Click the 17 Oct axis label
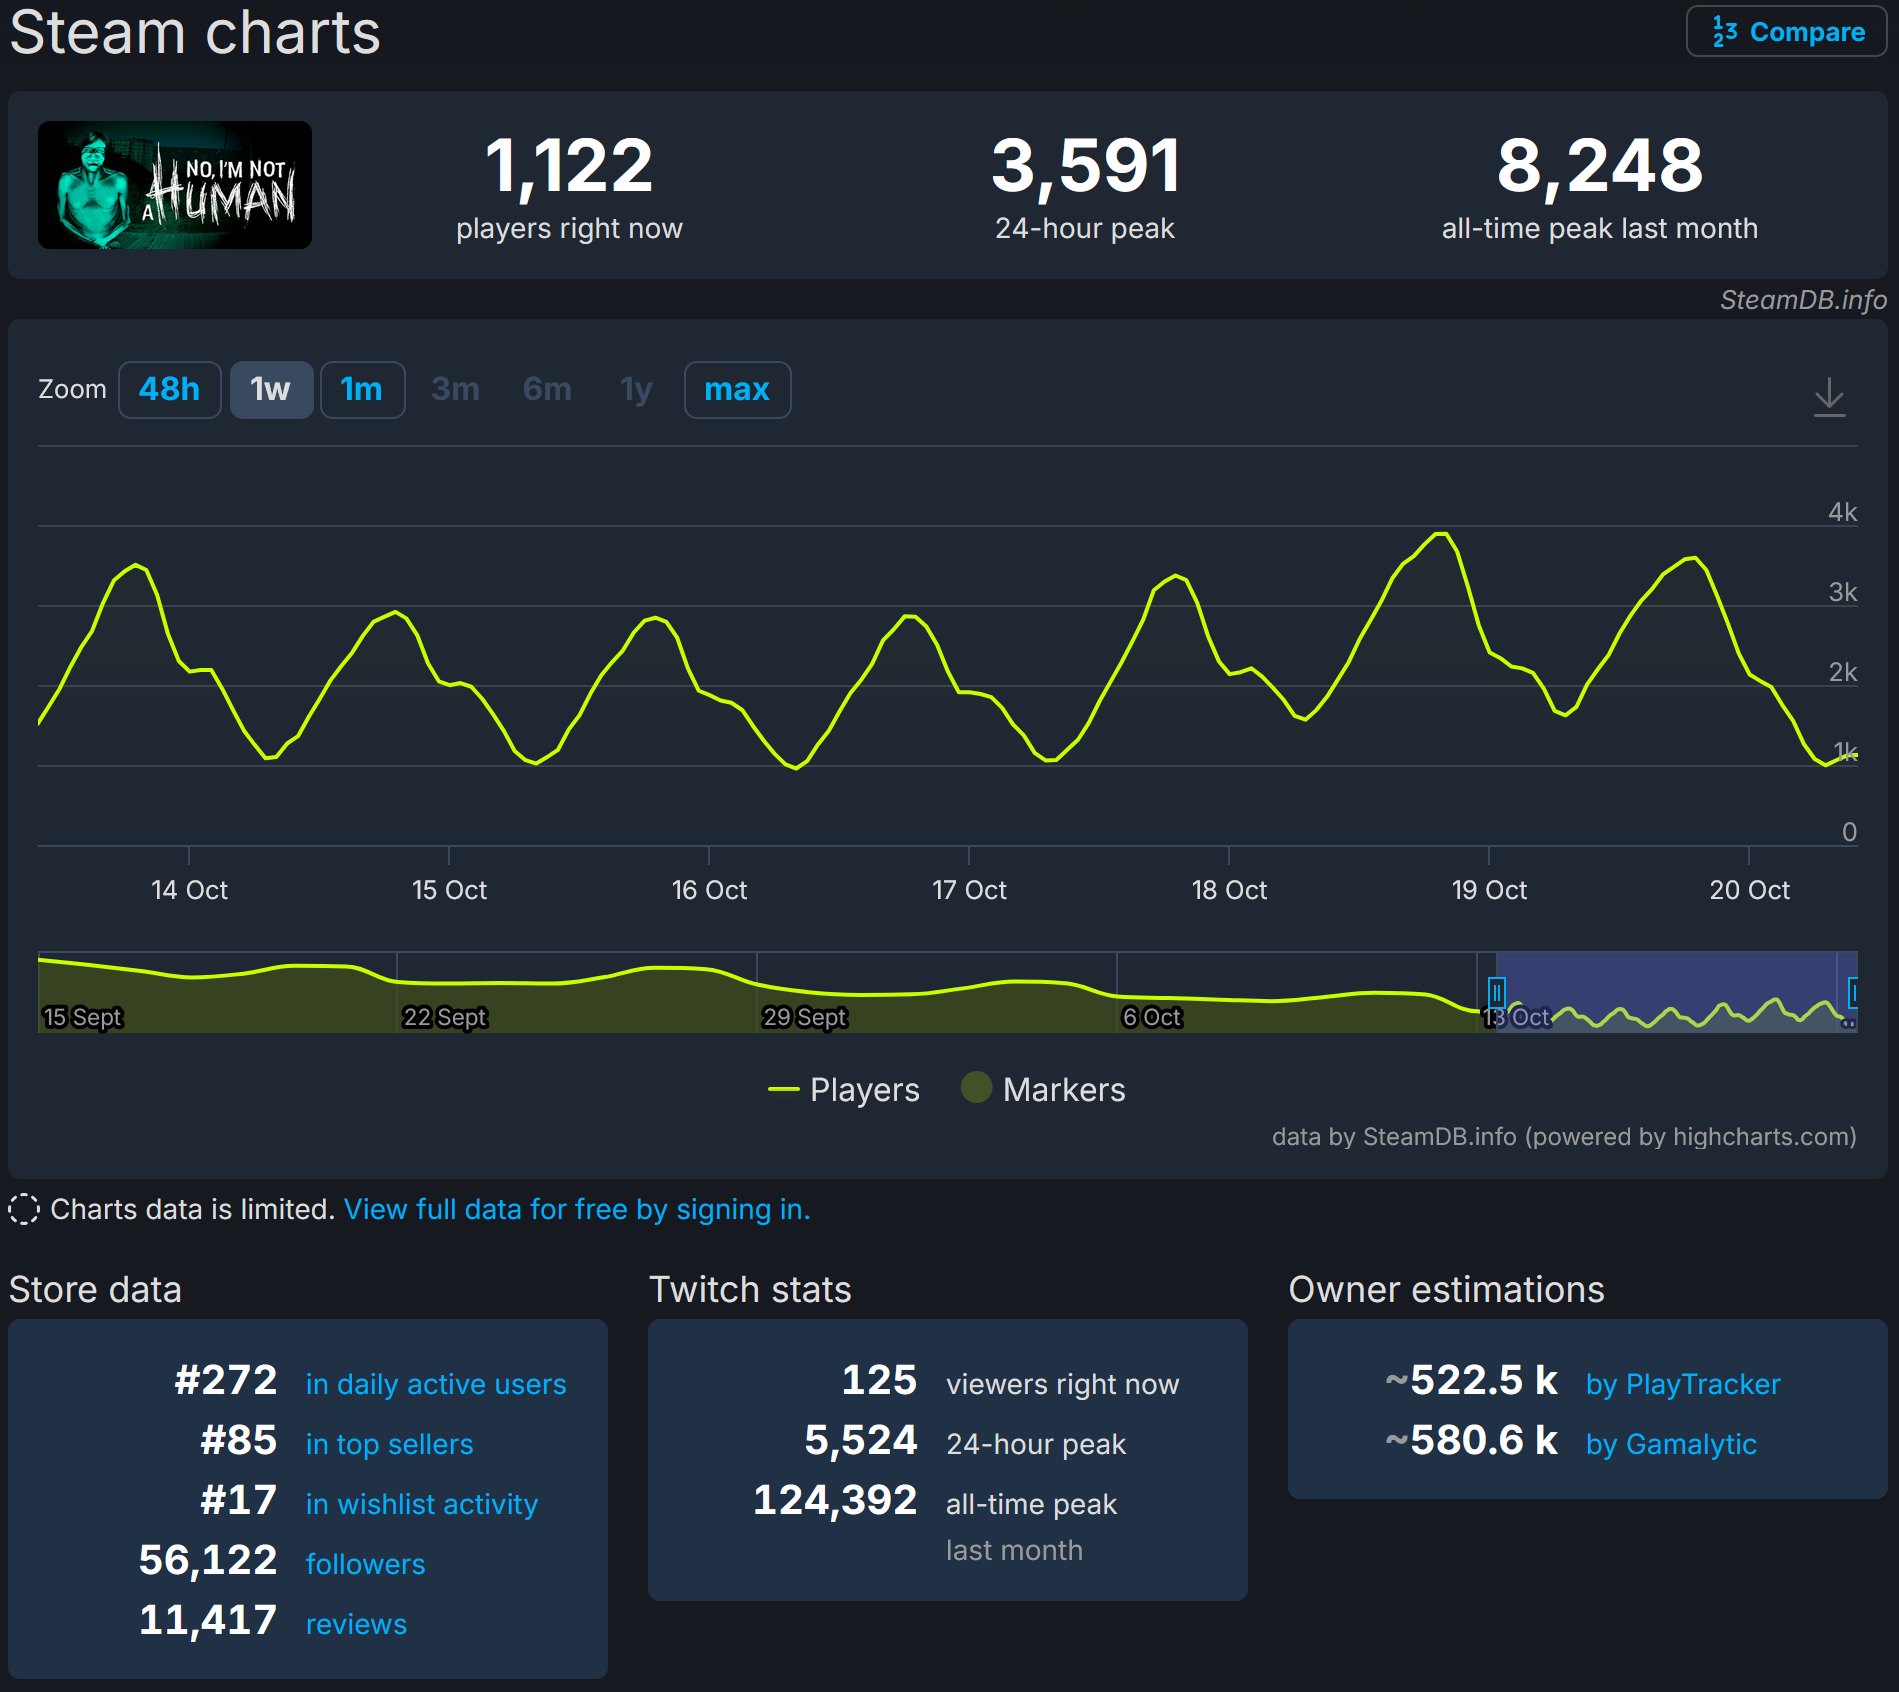The image size is (1899, 1692). [x=969, y=890]
